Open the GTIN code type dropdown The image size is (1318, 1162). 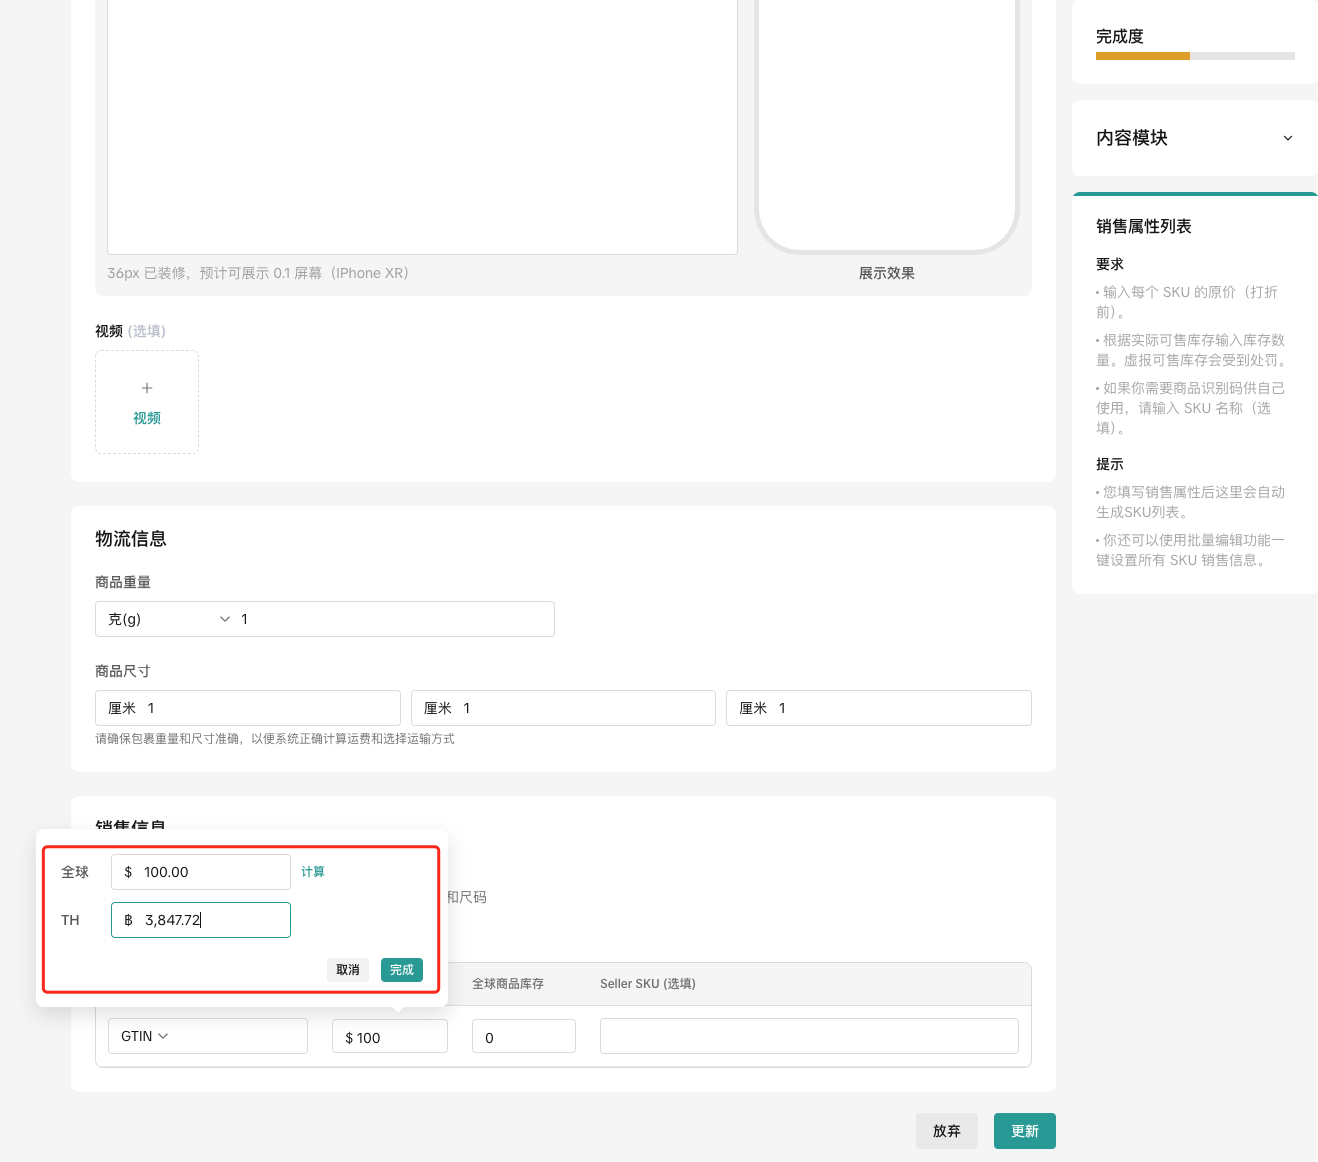coord(145,1036)
